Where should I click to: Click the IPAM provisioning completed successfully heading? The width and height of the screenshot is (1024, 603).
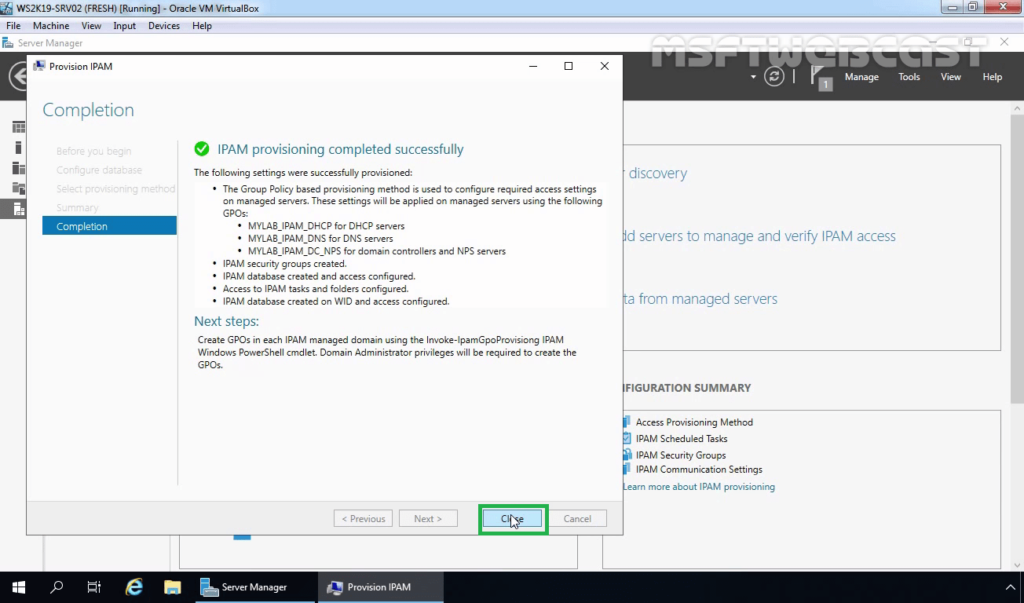(340, 149)
